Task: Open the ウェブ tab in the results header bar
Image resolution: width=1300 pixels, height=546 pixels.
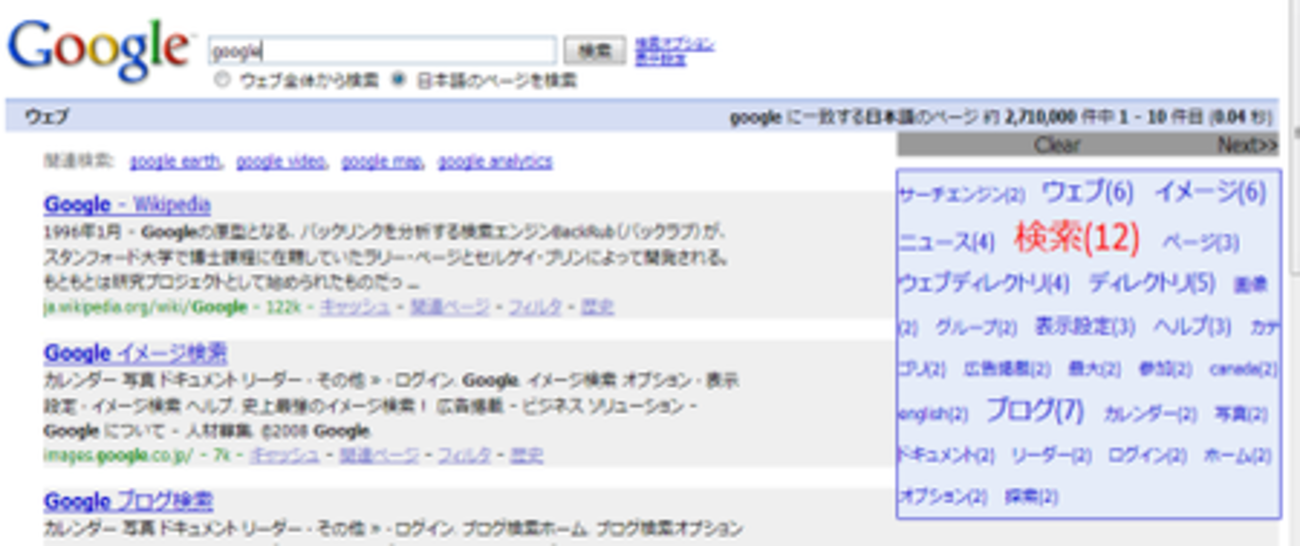Action: tap(46, 117)
